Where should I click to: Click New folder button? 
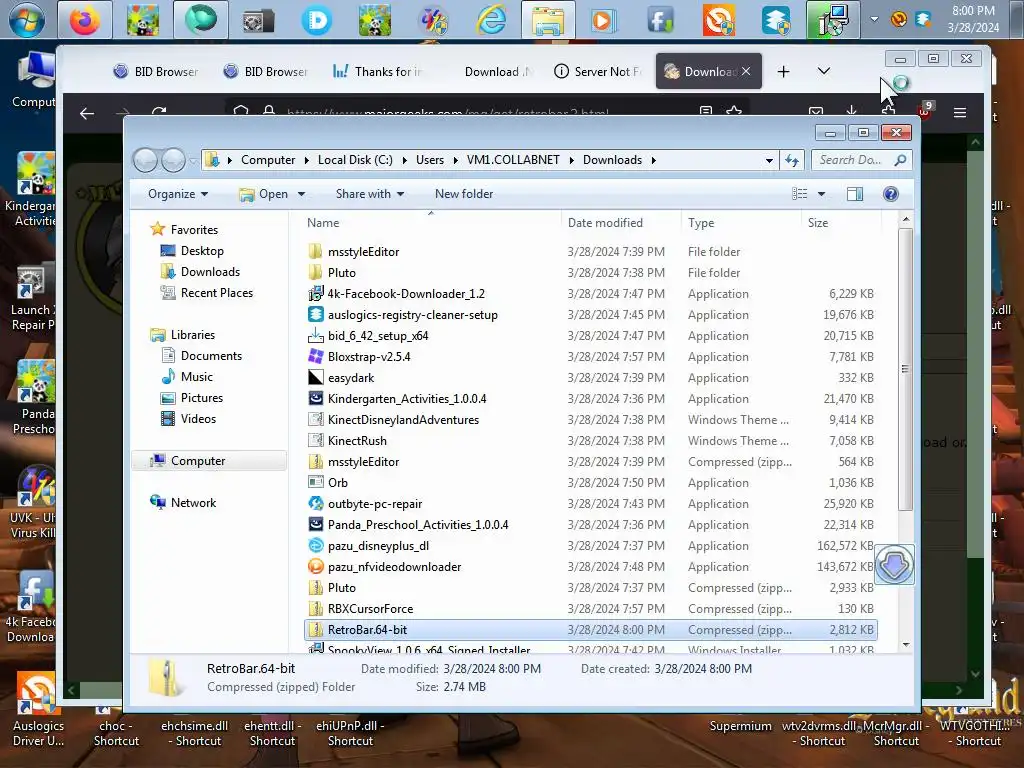point(464,194)
